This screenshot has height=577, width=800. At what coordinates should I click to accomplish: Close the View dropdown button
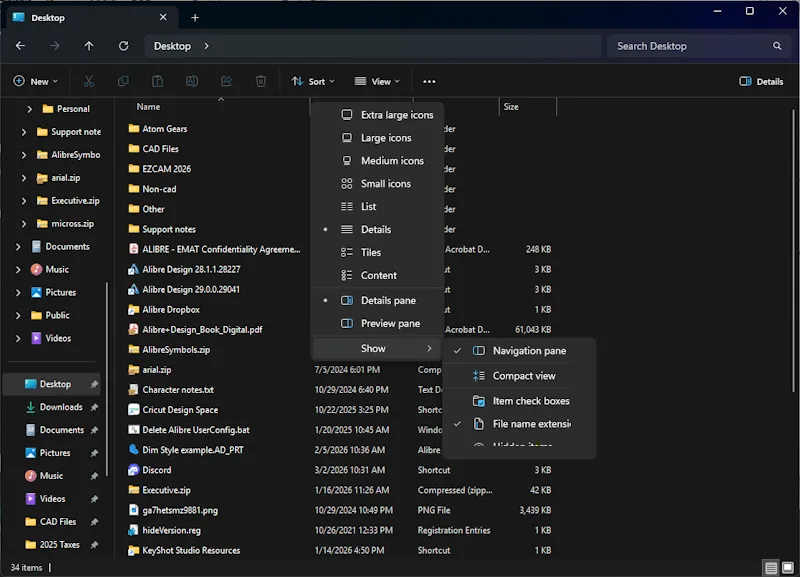click(377, 82)
